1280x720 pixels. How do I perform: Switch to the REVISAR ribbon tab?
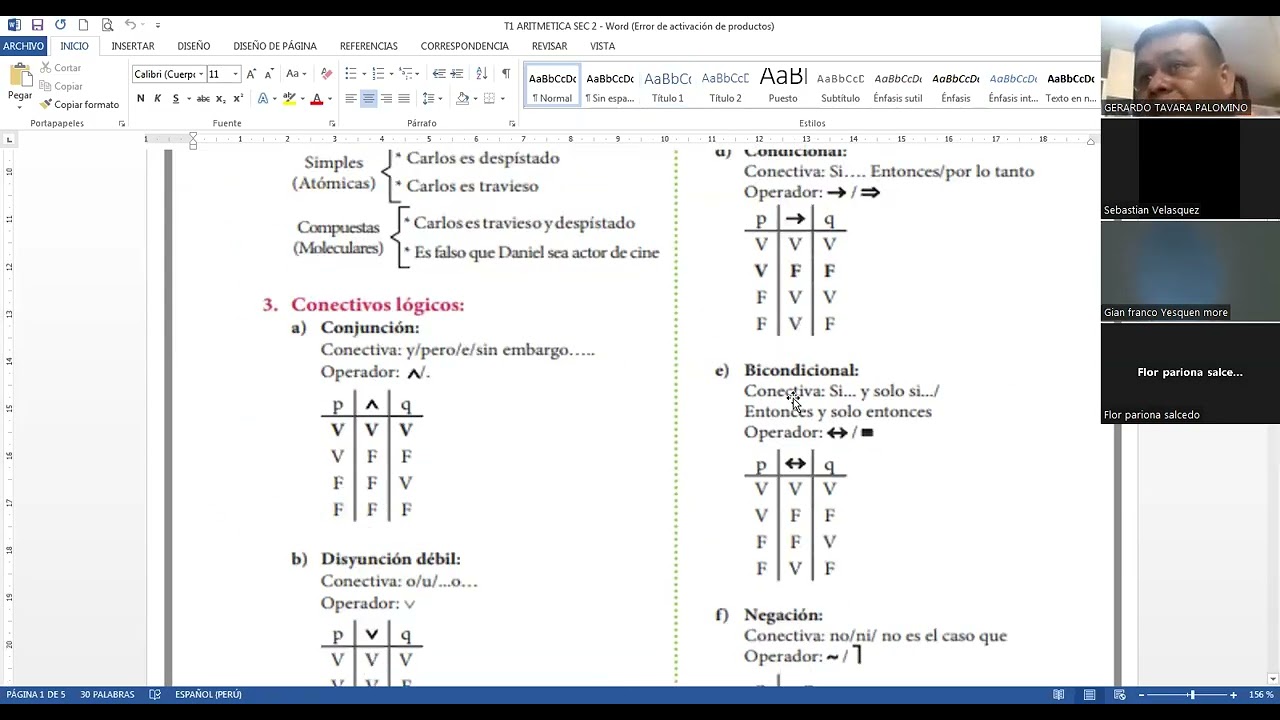click(x=550, y=46)
